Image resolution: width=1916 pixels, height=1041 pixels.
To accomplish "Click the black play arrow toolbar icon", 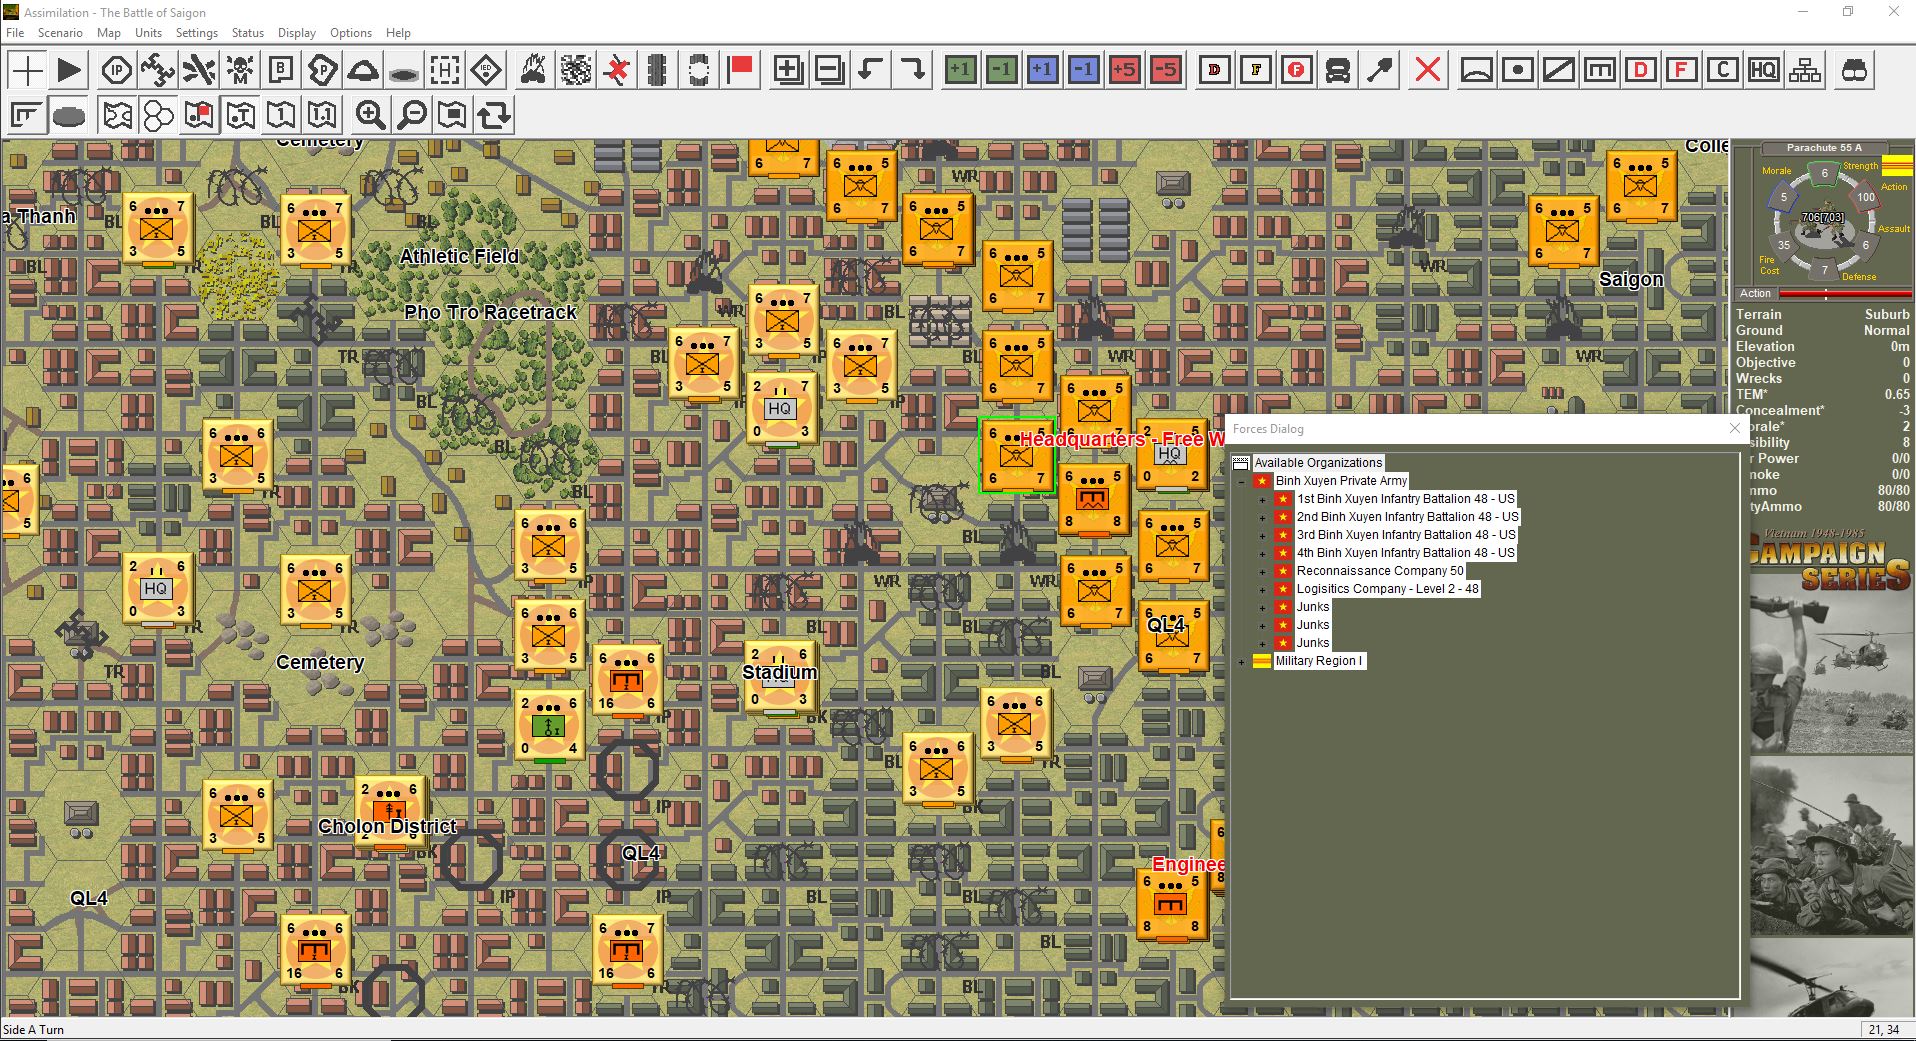I will click(x=69, y=70).
